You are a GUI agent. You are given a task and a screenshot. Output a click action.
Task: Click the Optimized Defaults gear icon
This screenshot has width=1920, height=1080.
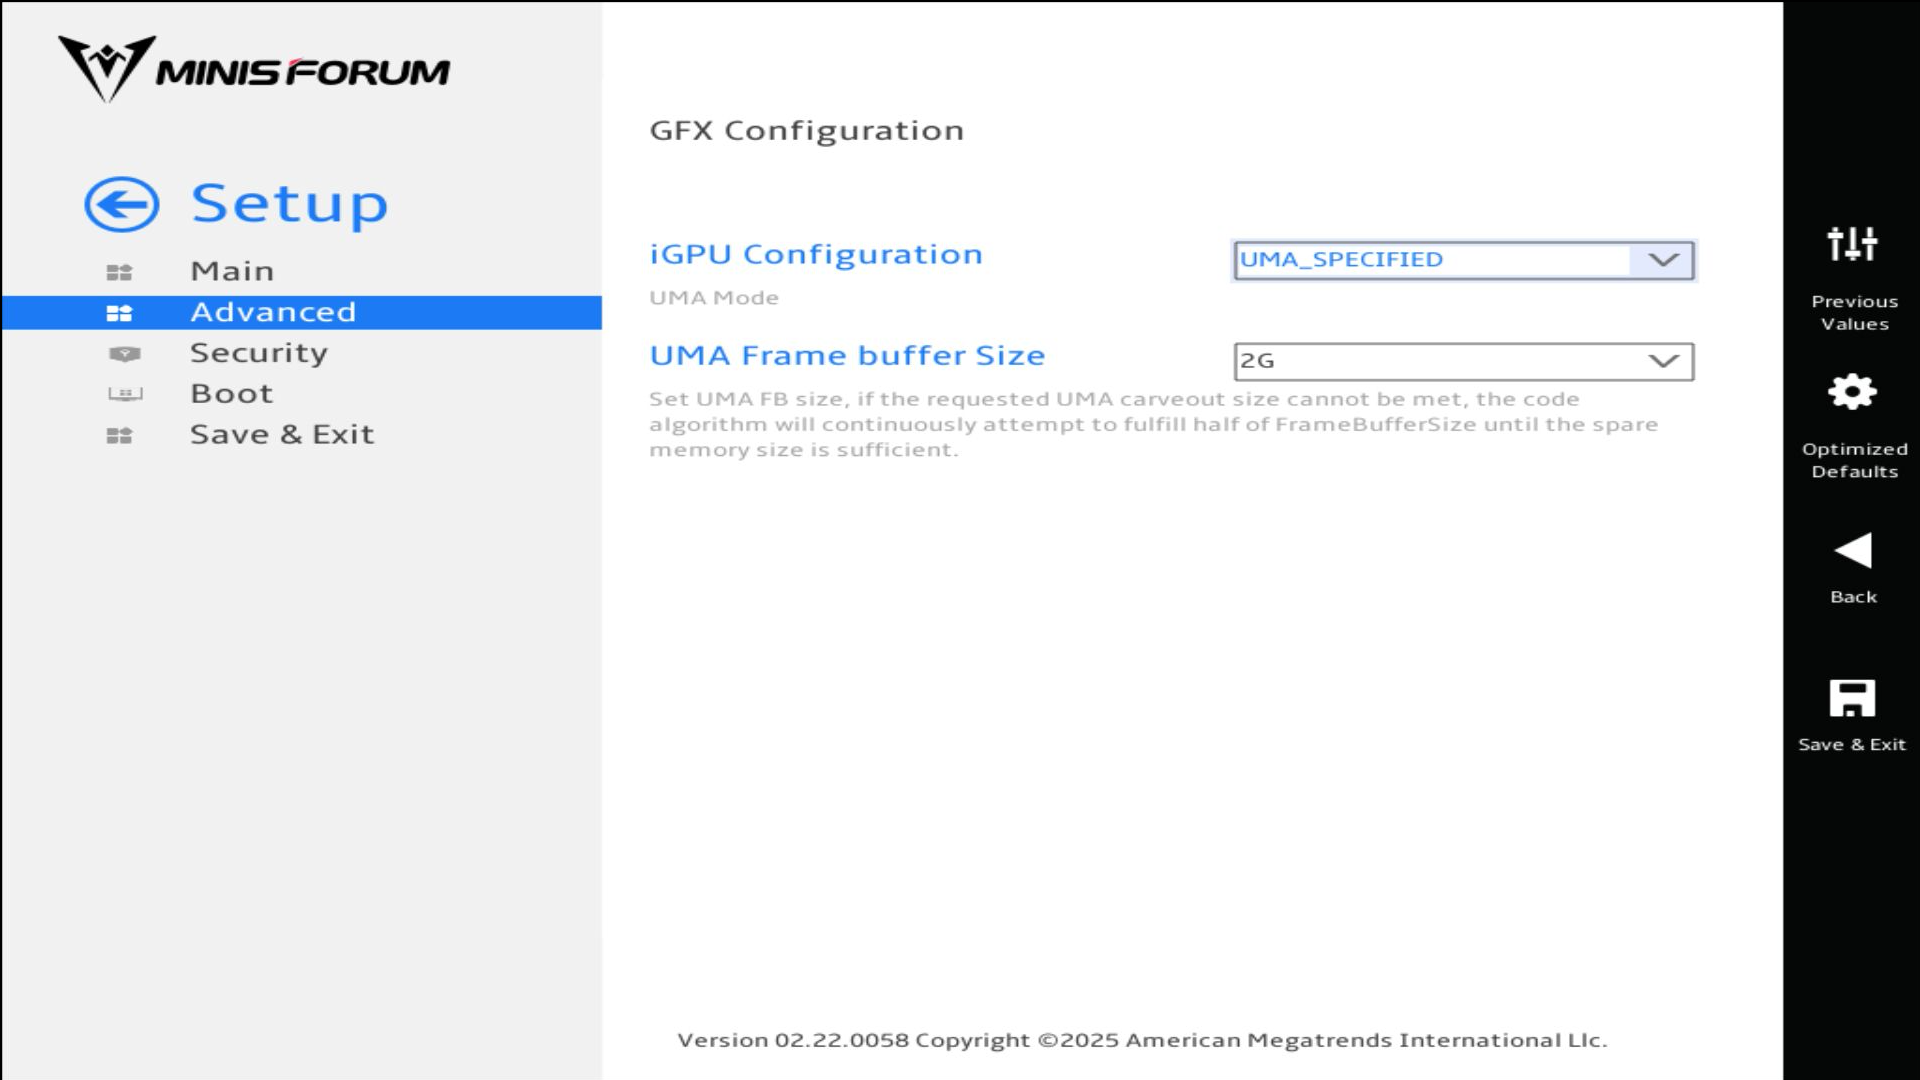coord(1852,392)
